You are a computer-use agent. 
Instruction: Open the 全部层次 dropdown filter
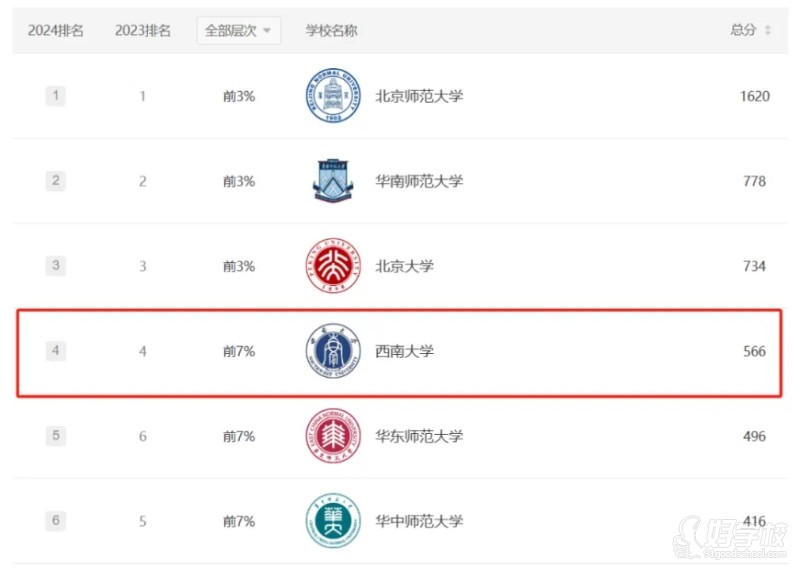click(238, 31)
